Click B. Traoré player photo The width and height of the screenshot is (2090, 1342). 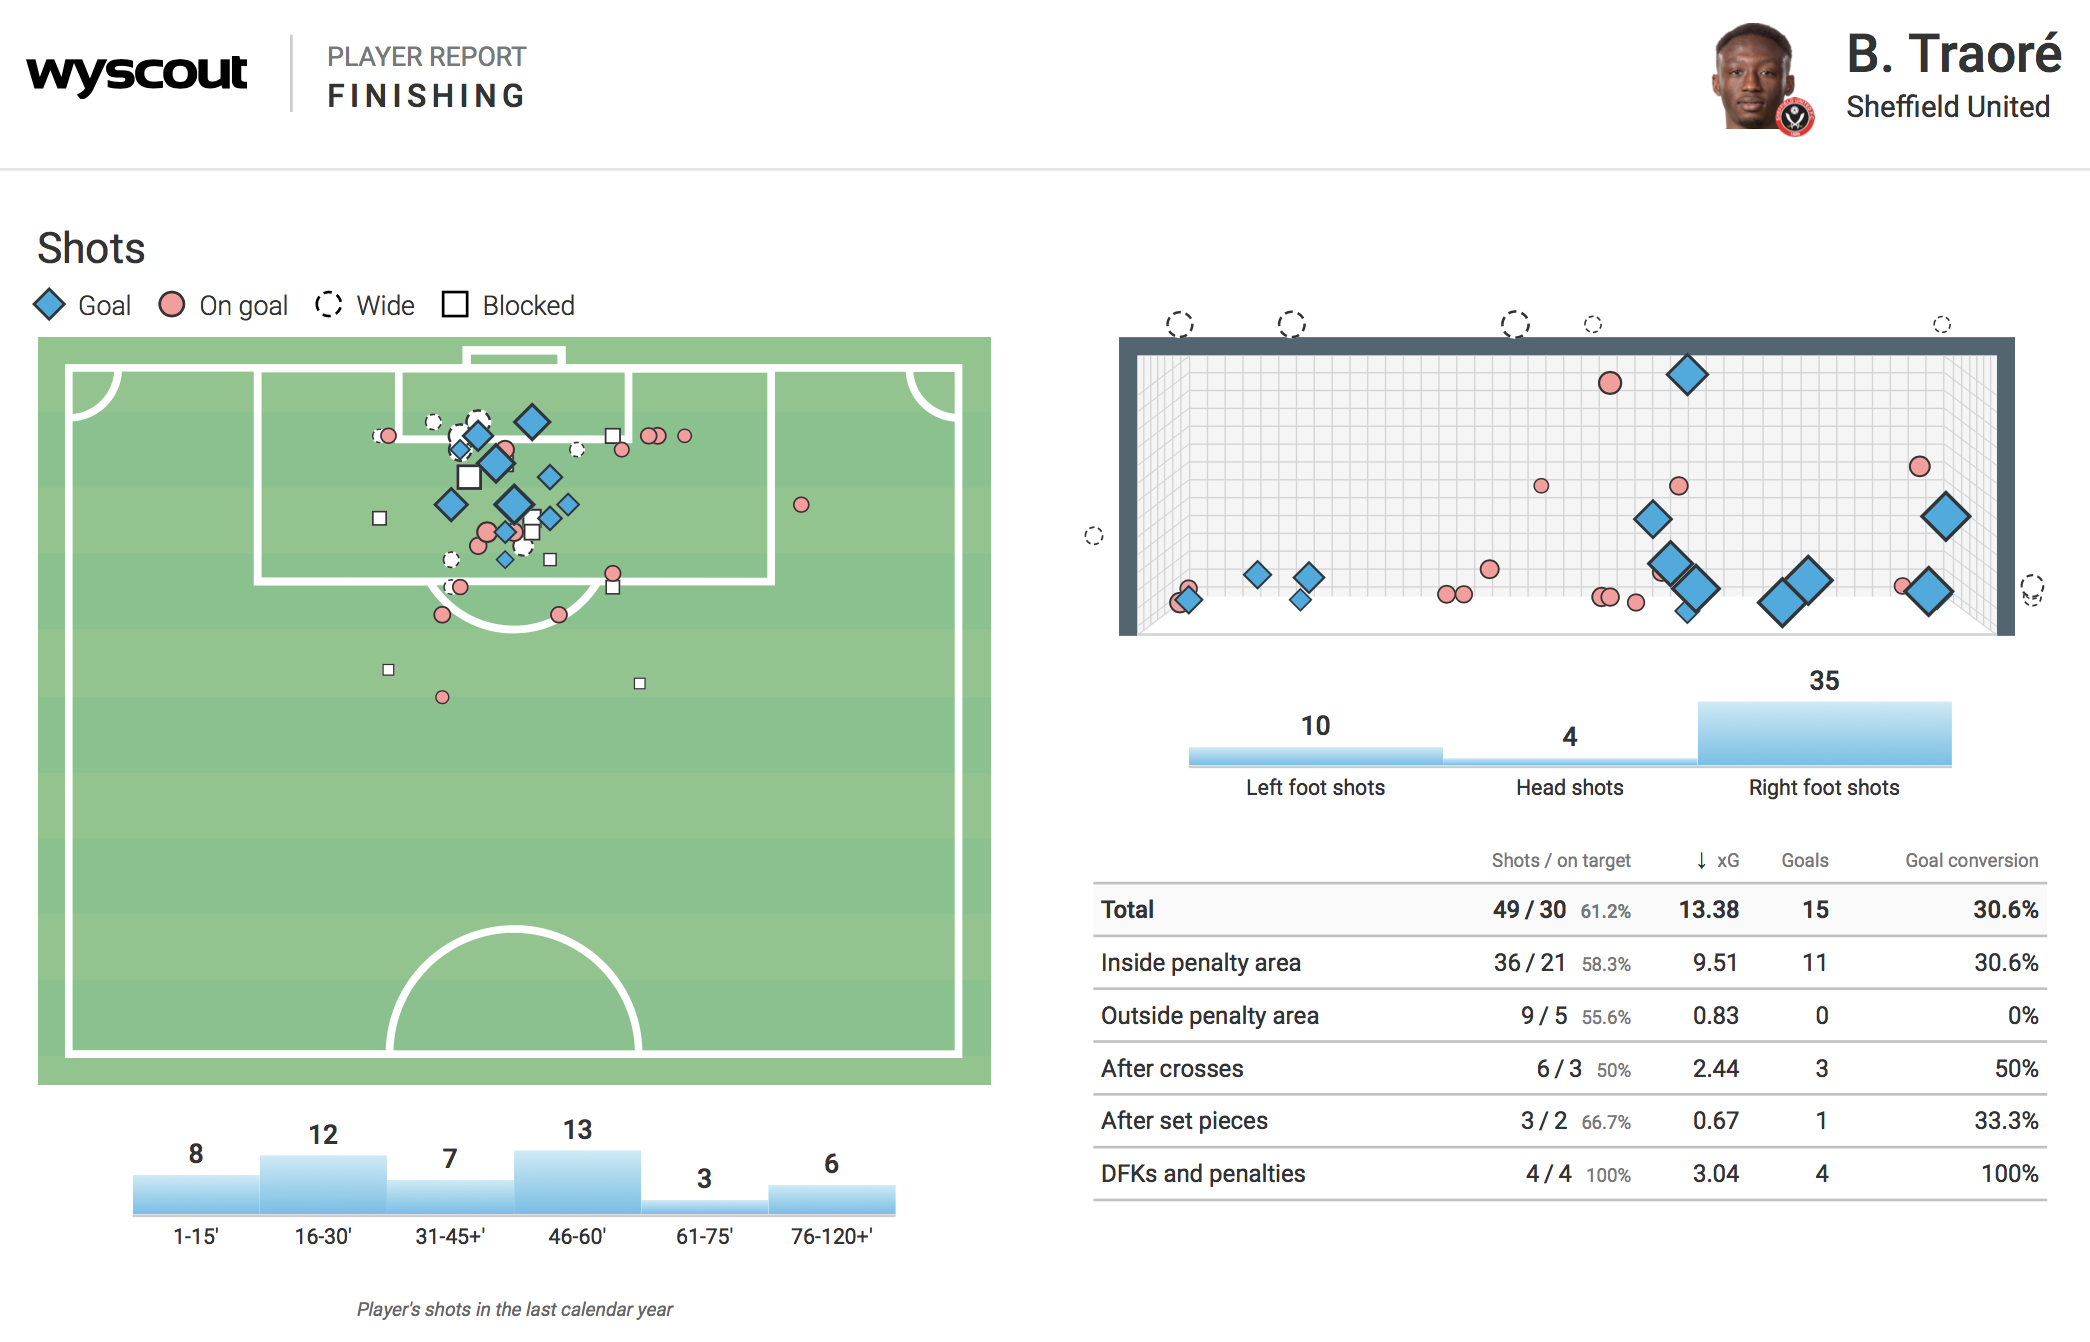[x=1753, y=76]
